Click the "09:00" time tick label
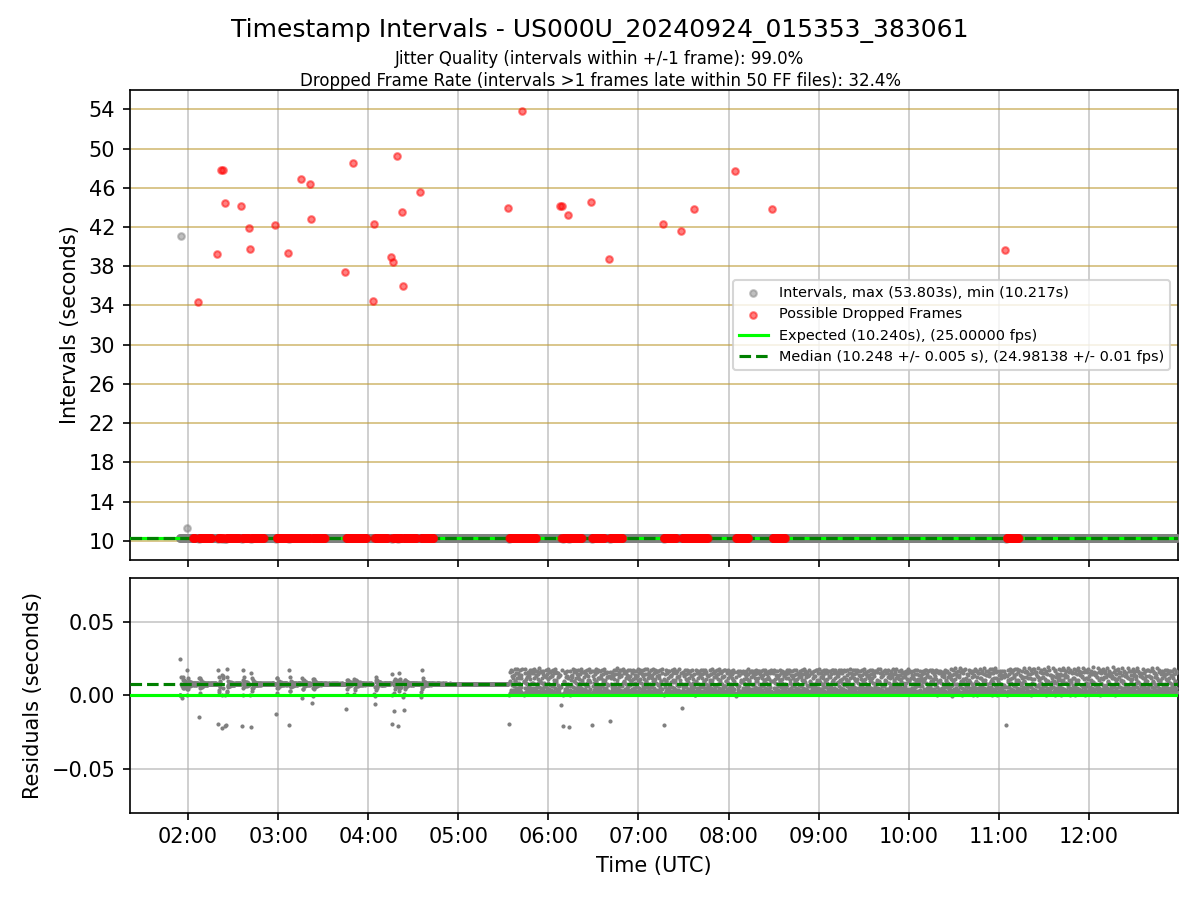The width and height of the screenshot is (1200, 900). click(x=818, y=835)
